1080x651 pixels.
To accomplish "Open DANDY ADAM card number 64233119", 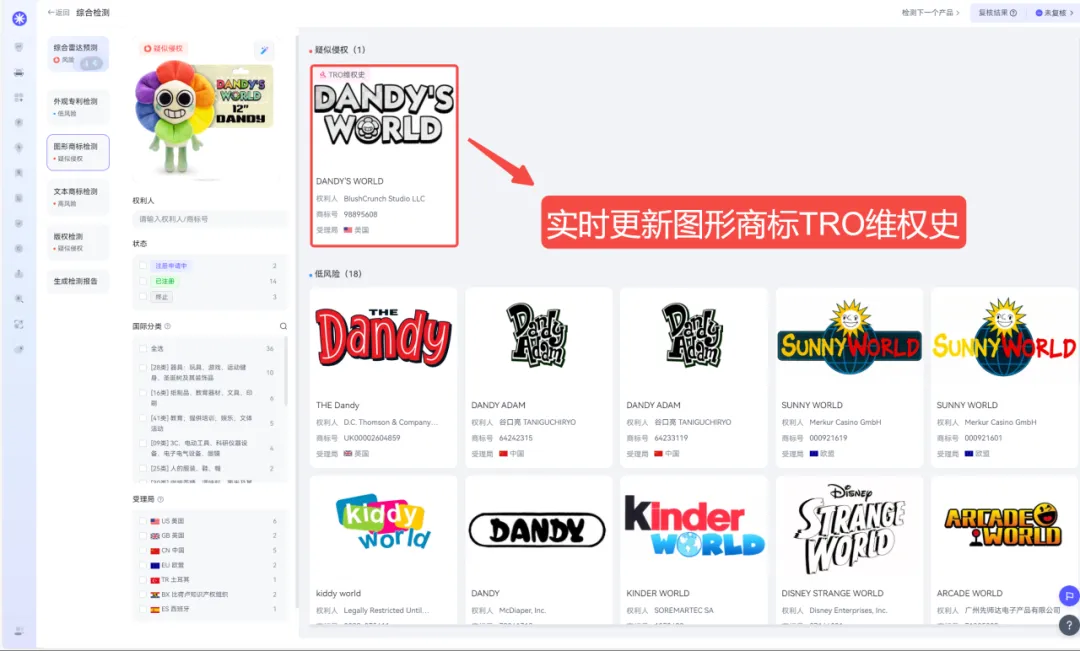I will (694, 378).
